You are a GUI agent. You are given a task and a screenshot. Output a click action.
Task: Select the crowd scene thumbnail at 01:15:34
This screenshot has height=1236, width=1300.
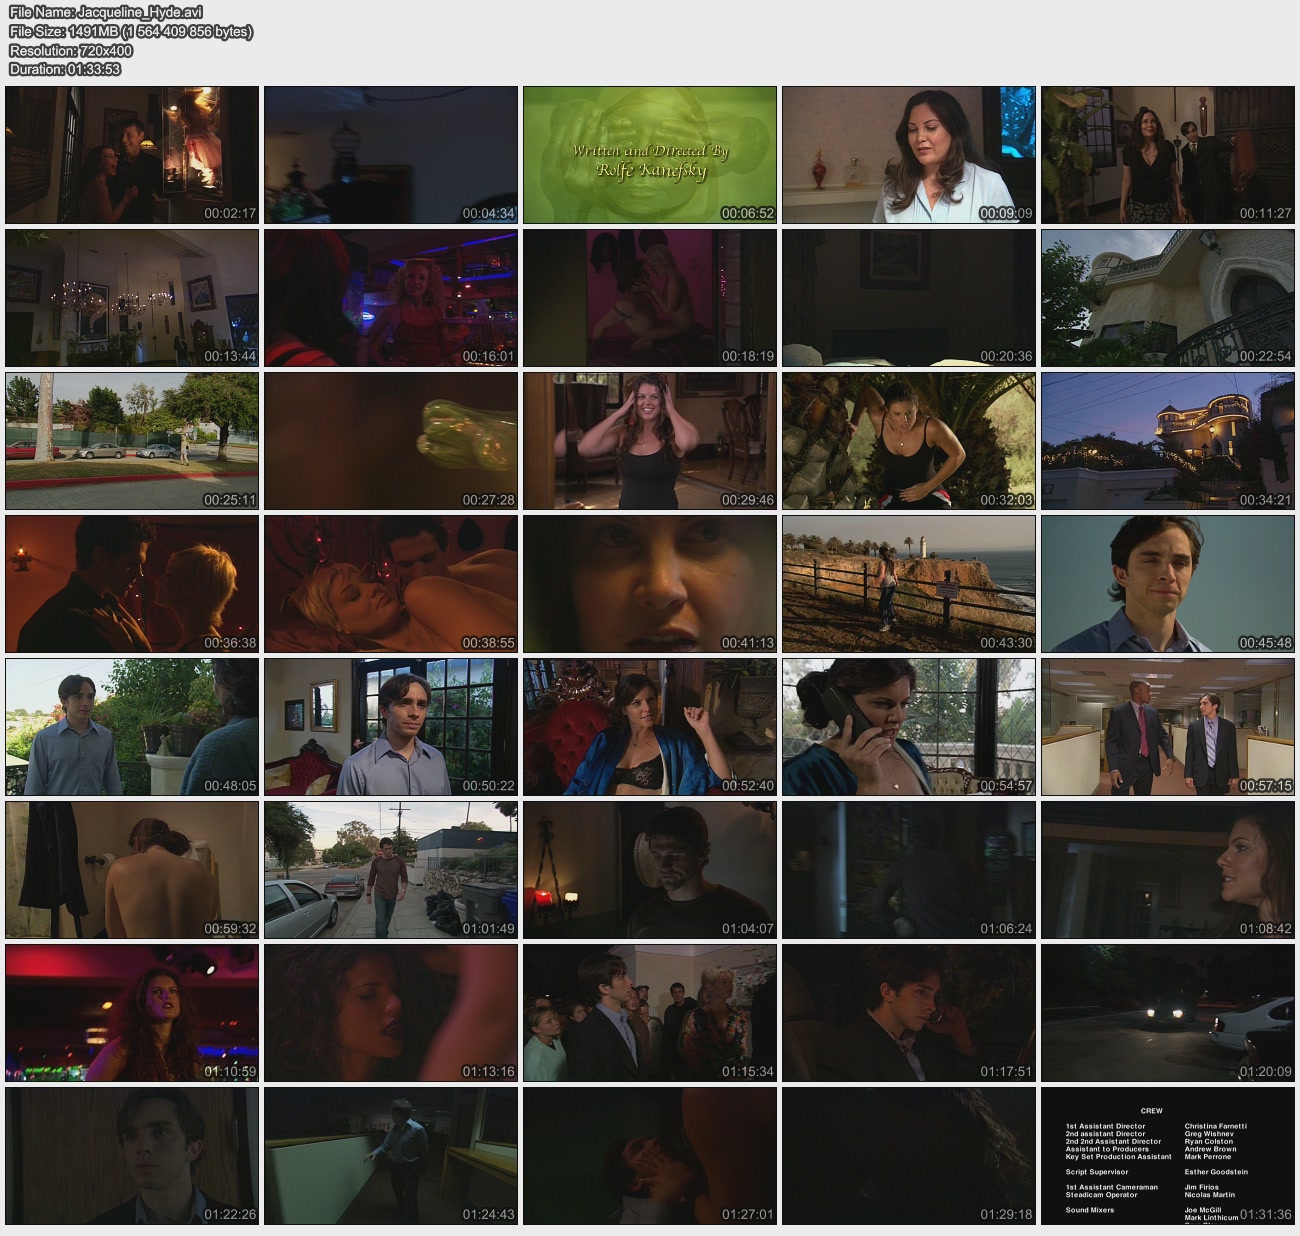pyautogui.click(x=650, y=1013)
